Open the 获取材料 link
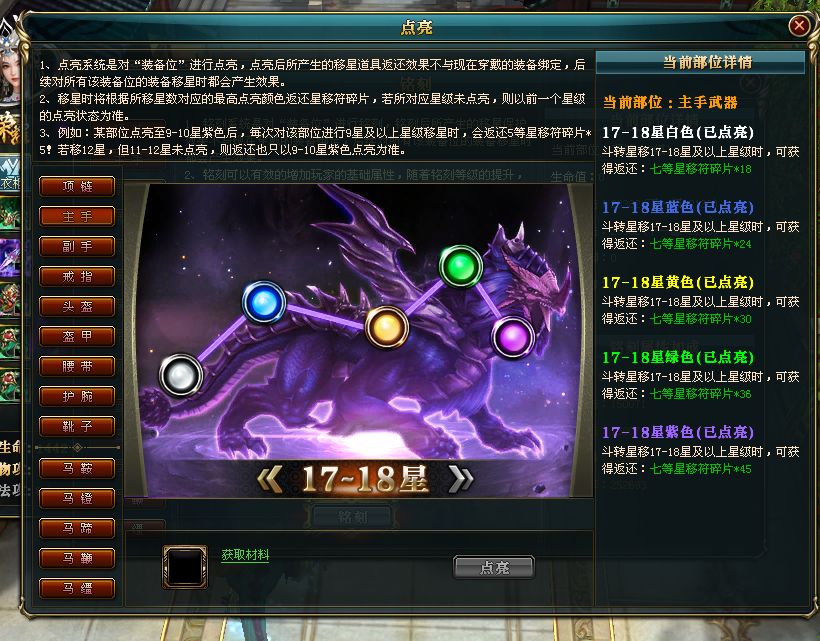This screenshot has width=820, height=641. click(x=245, y=555)
